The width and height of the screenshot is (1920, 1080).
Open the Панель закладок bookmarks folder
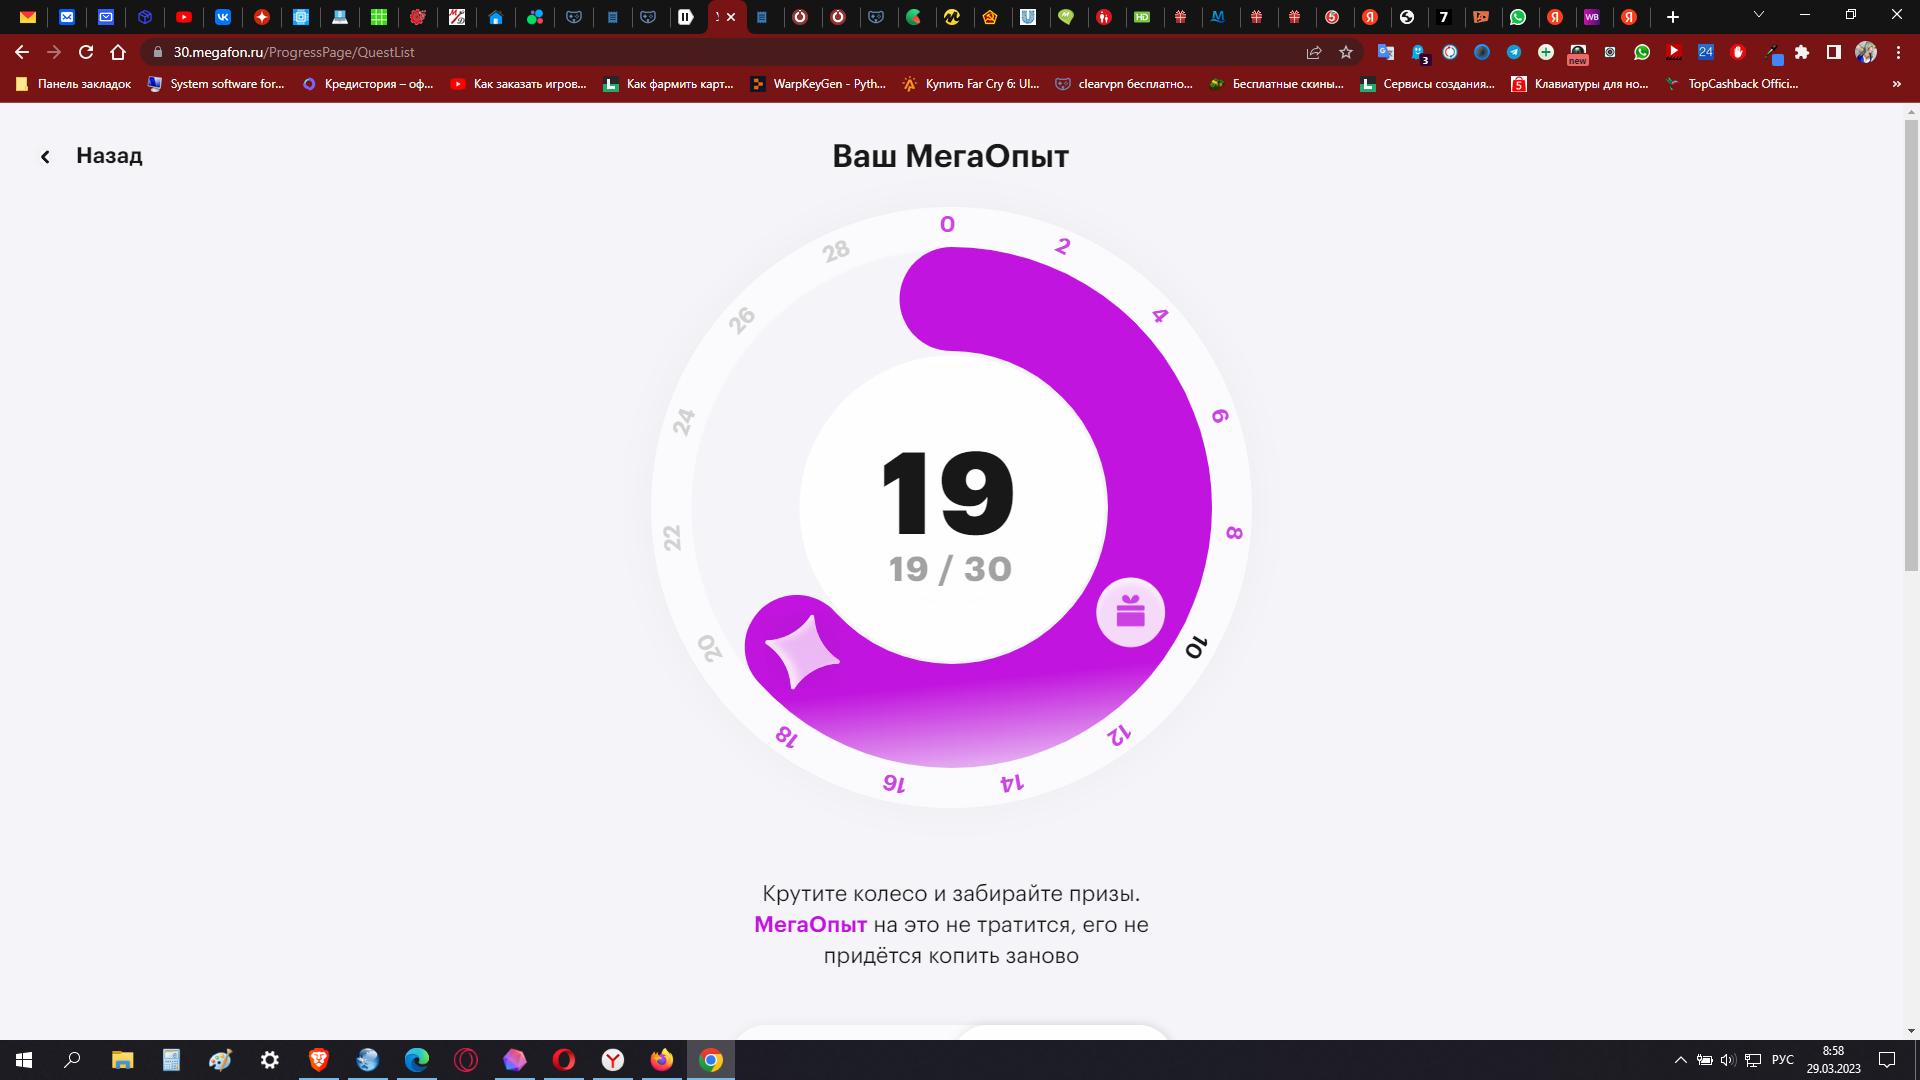pyautogui.click(x=74, y=84)
